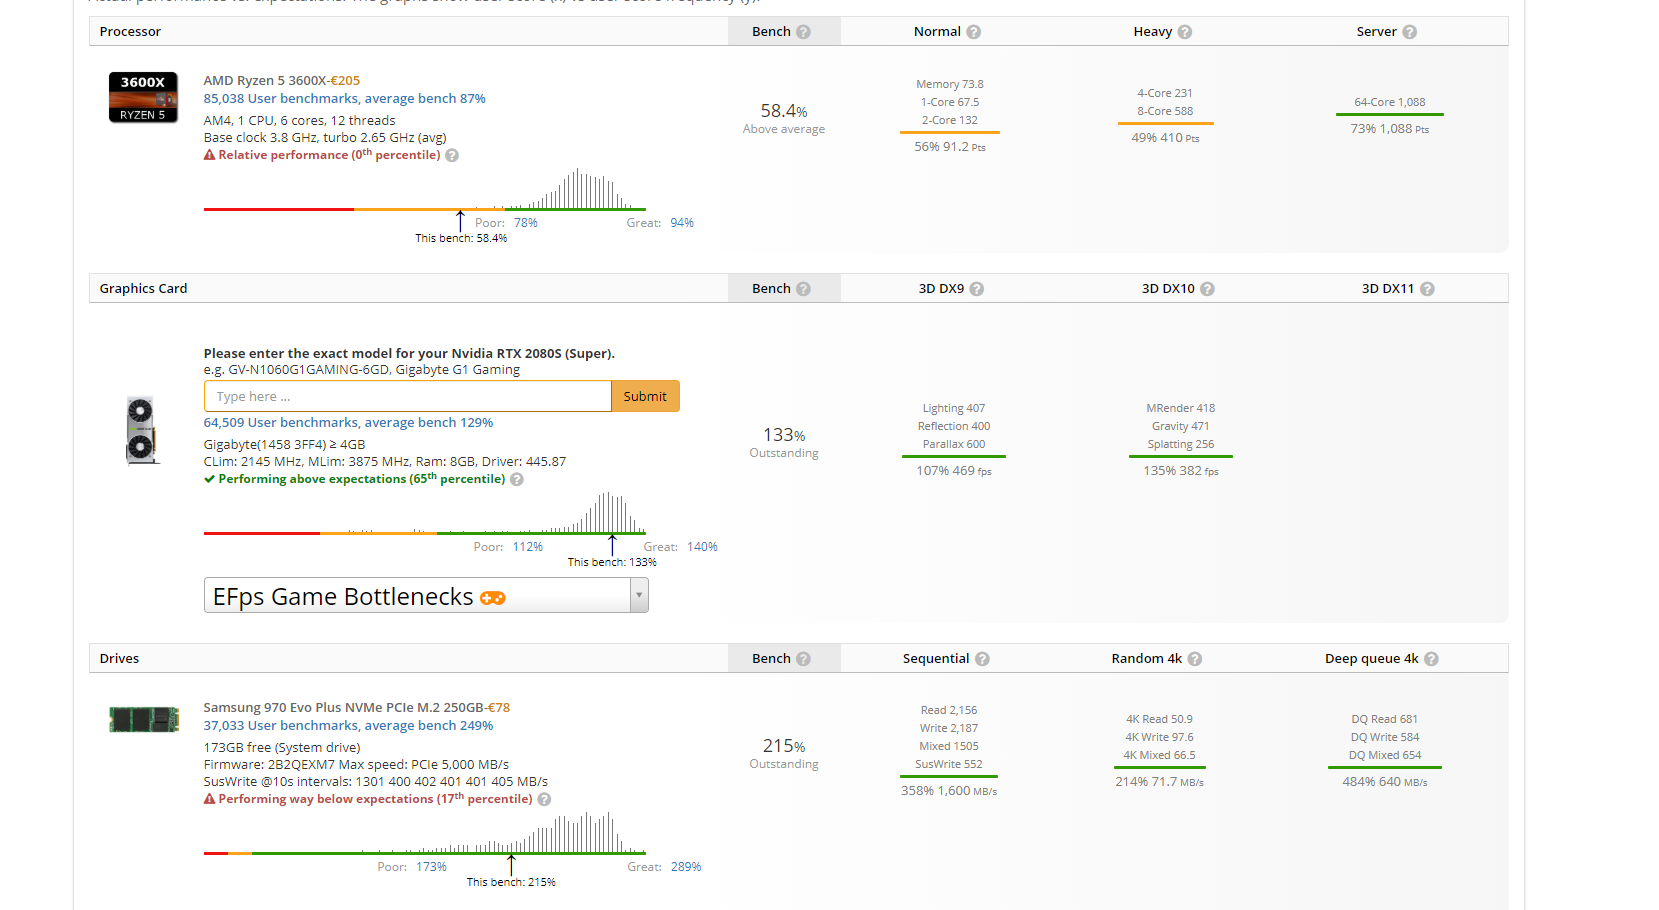Viewport: 1659px width, 910px height.
Task: Click help icon beside Server header
Action: pyautogui.click(x=1409, y=32)
